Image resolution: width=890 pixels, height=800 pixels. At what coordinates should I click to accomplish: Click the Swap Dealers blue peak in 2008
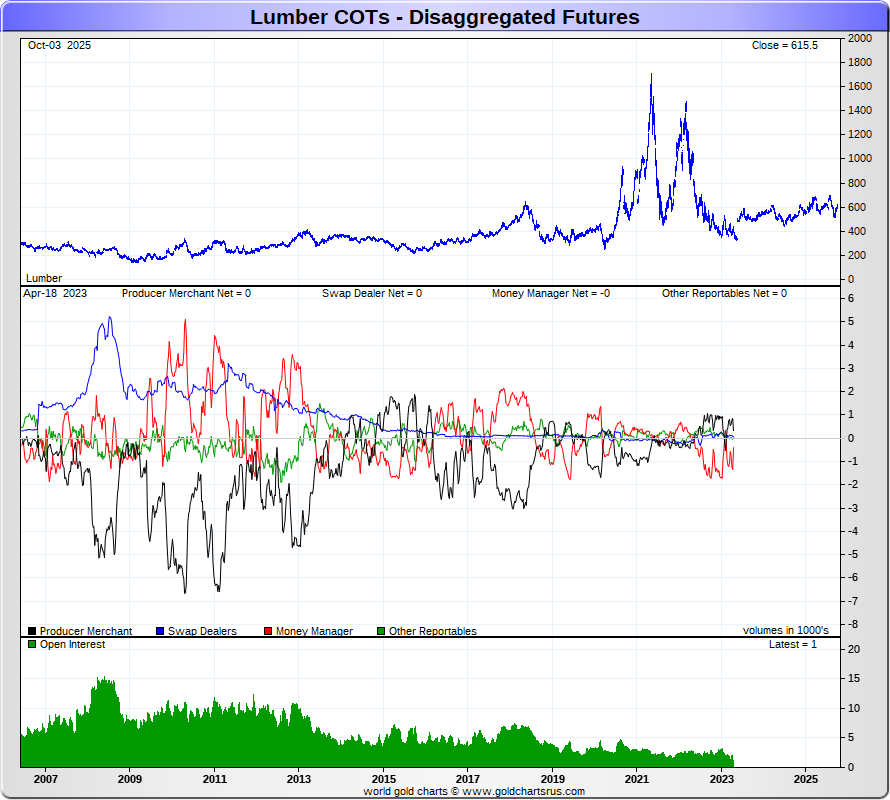[x=110, y=317]
